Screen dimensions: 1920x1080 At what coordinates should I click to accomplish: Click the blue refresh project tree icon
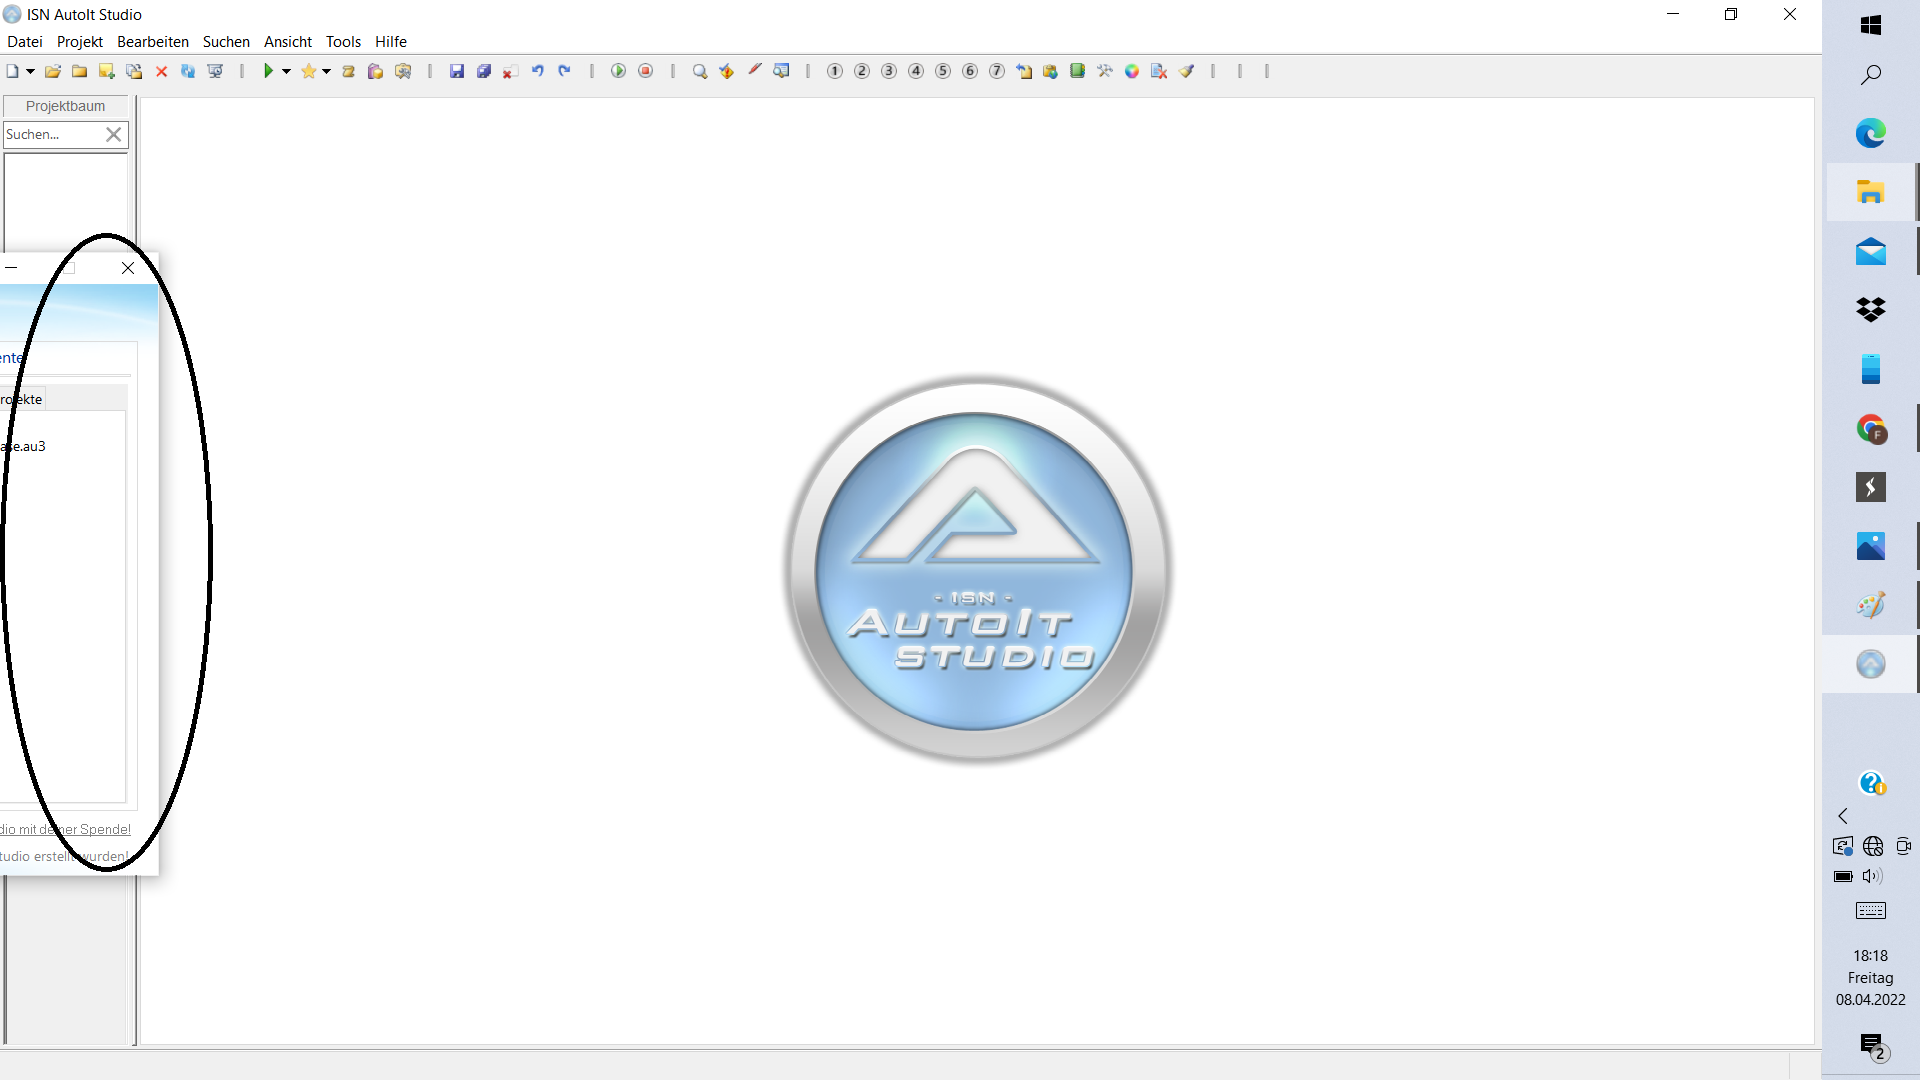(188, 71)
